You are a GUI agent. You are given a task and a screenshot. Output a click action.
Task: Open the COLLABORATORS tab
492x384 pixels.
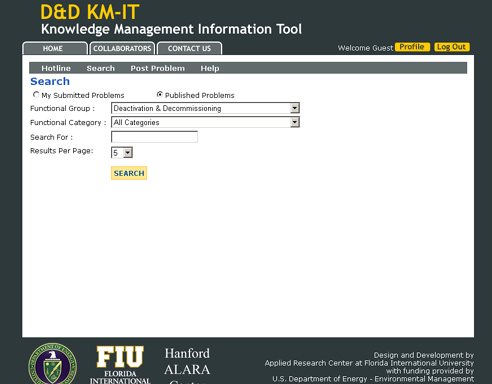click(122, 48)
